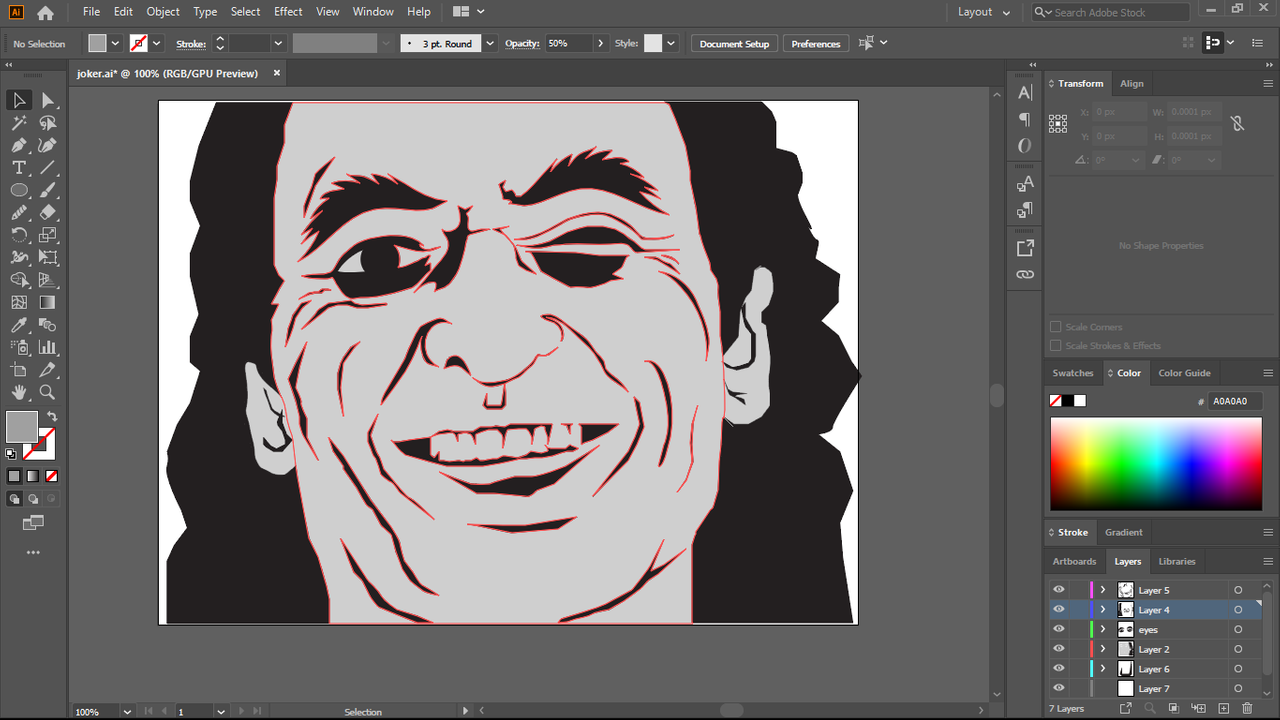Open stroke weight dropdown
Screen dimensions: 1280x720
tap(278, 44)
